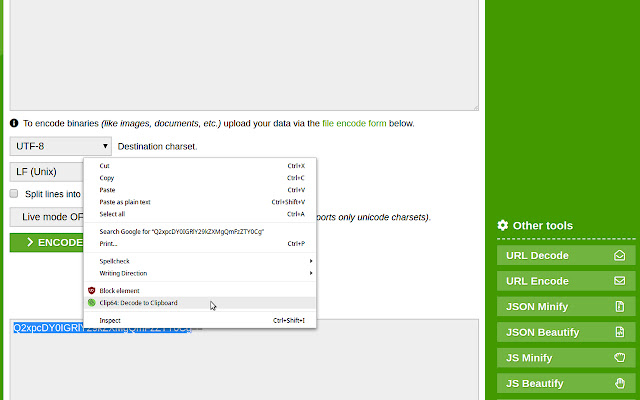Click the gear icon next to Other tools
This screenshot has height=400, width=640.
503,225
